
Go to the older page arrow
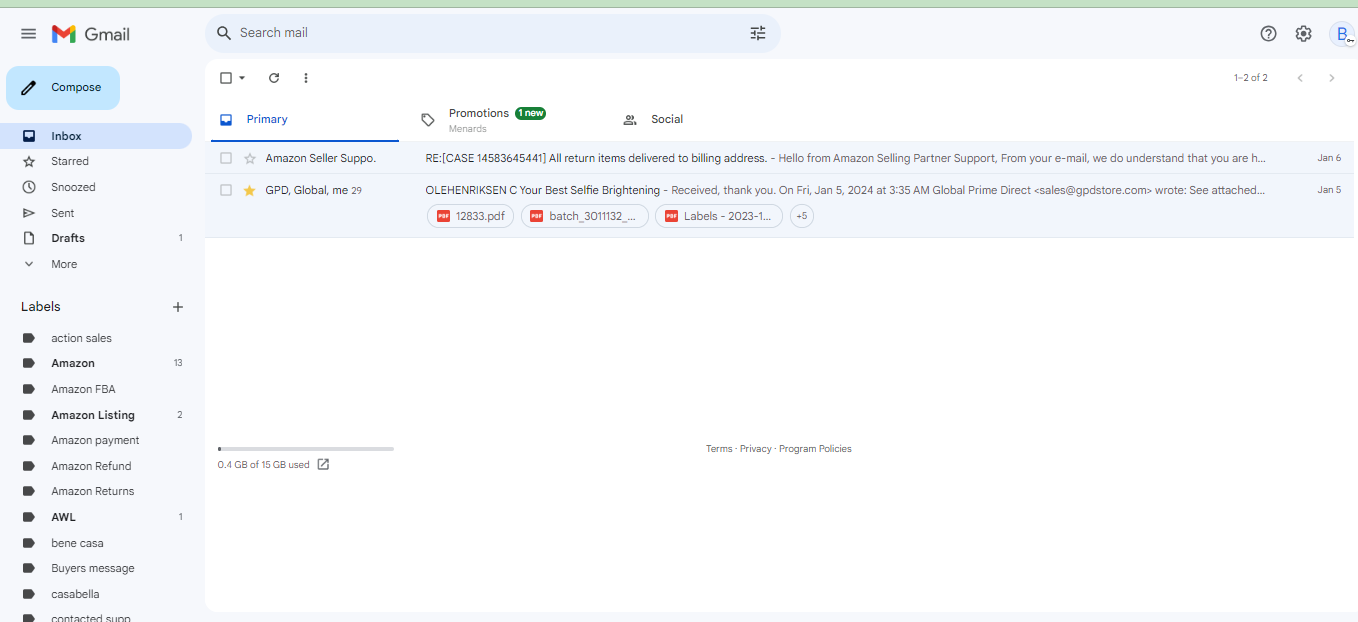point(1331,78)
